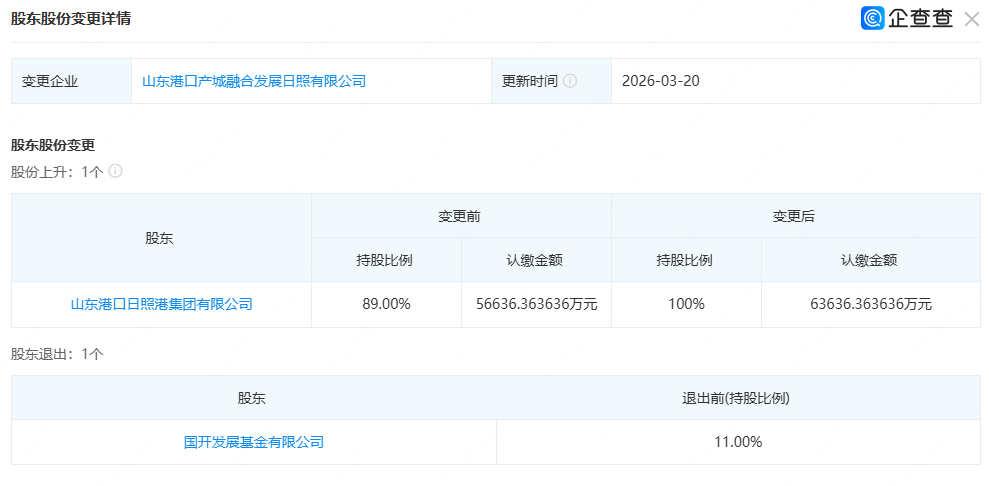This screenshot has width=989, height=486.
Task: Click the 变更前 column header
Action: pyautogui.click(x=461, y=216)
